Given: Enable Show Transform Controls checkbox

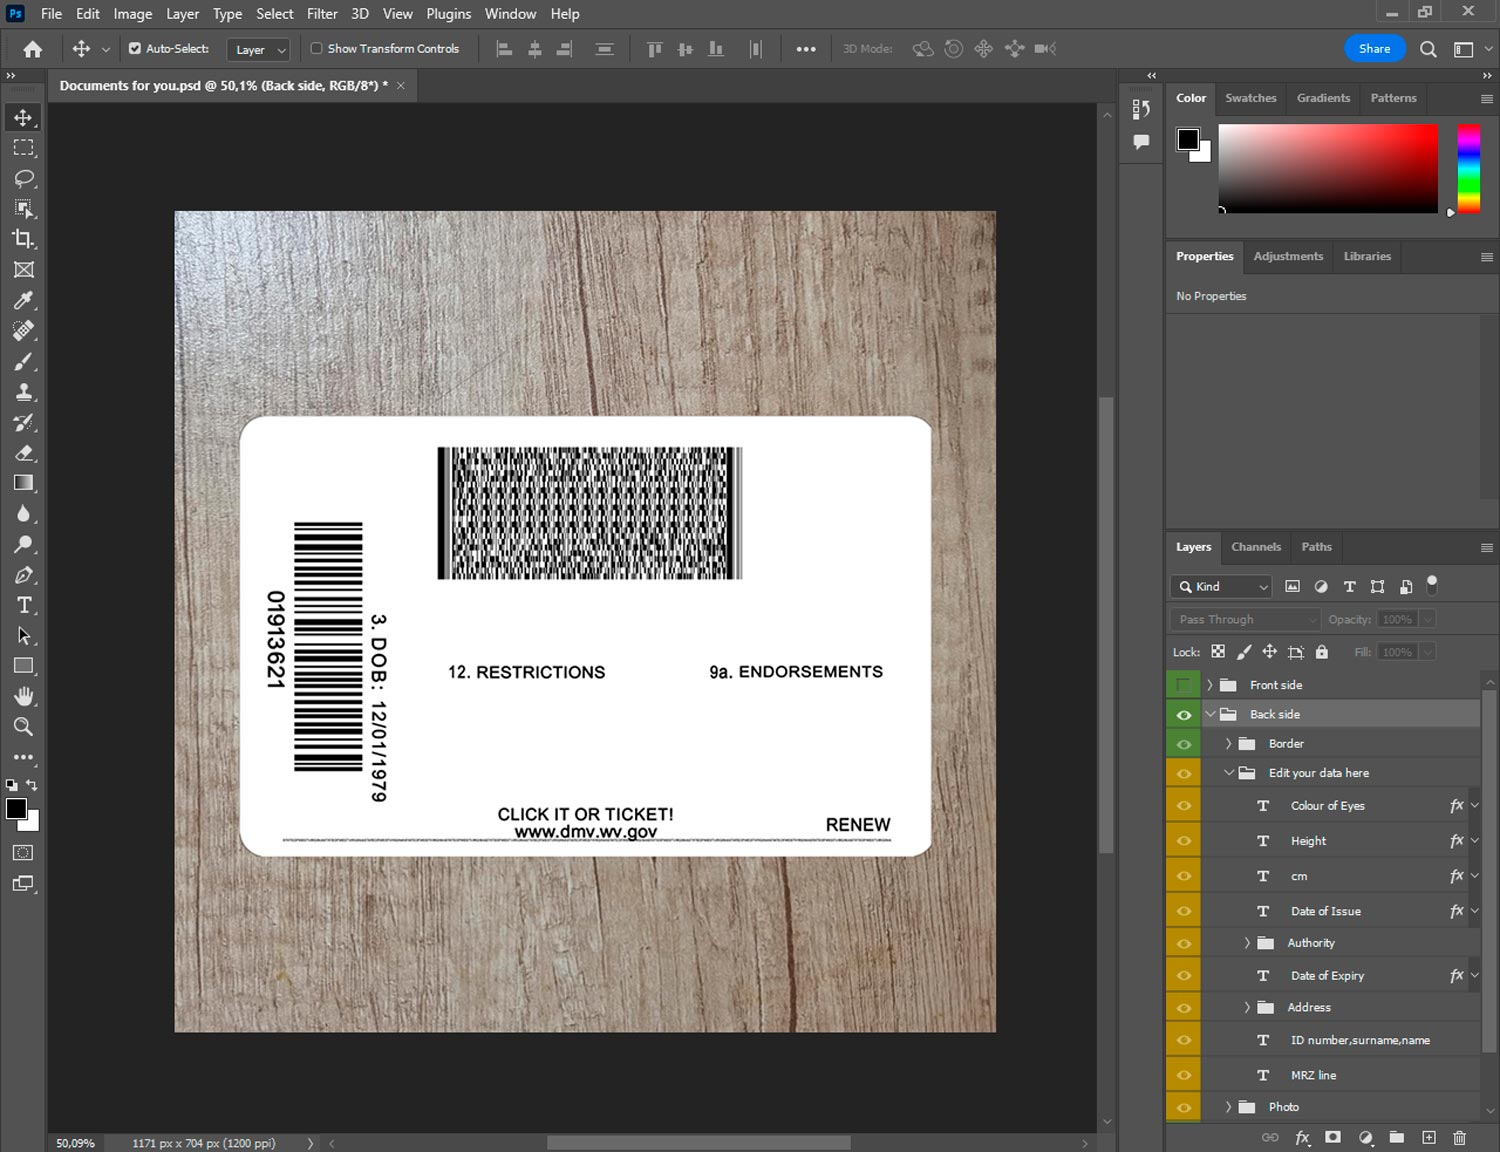Looking at the screenshot, I should click(316, 48).
